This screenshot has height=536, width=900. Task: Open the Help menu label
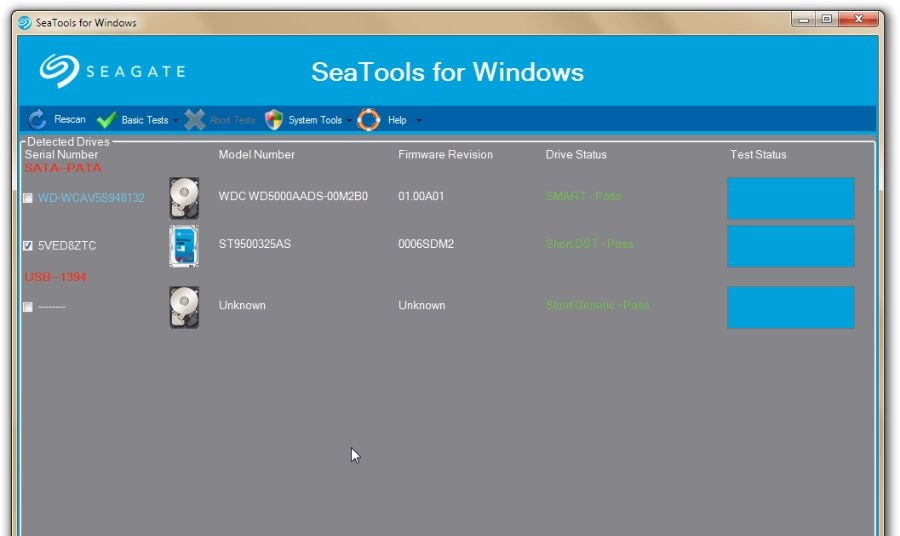397,120
